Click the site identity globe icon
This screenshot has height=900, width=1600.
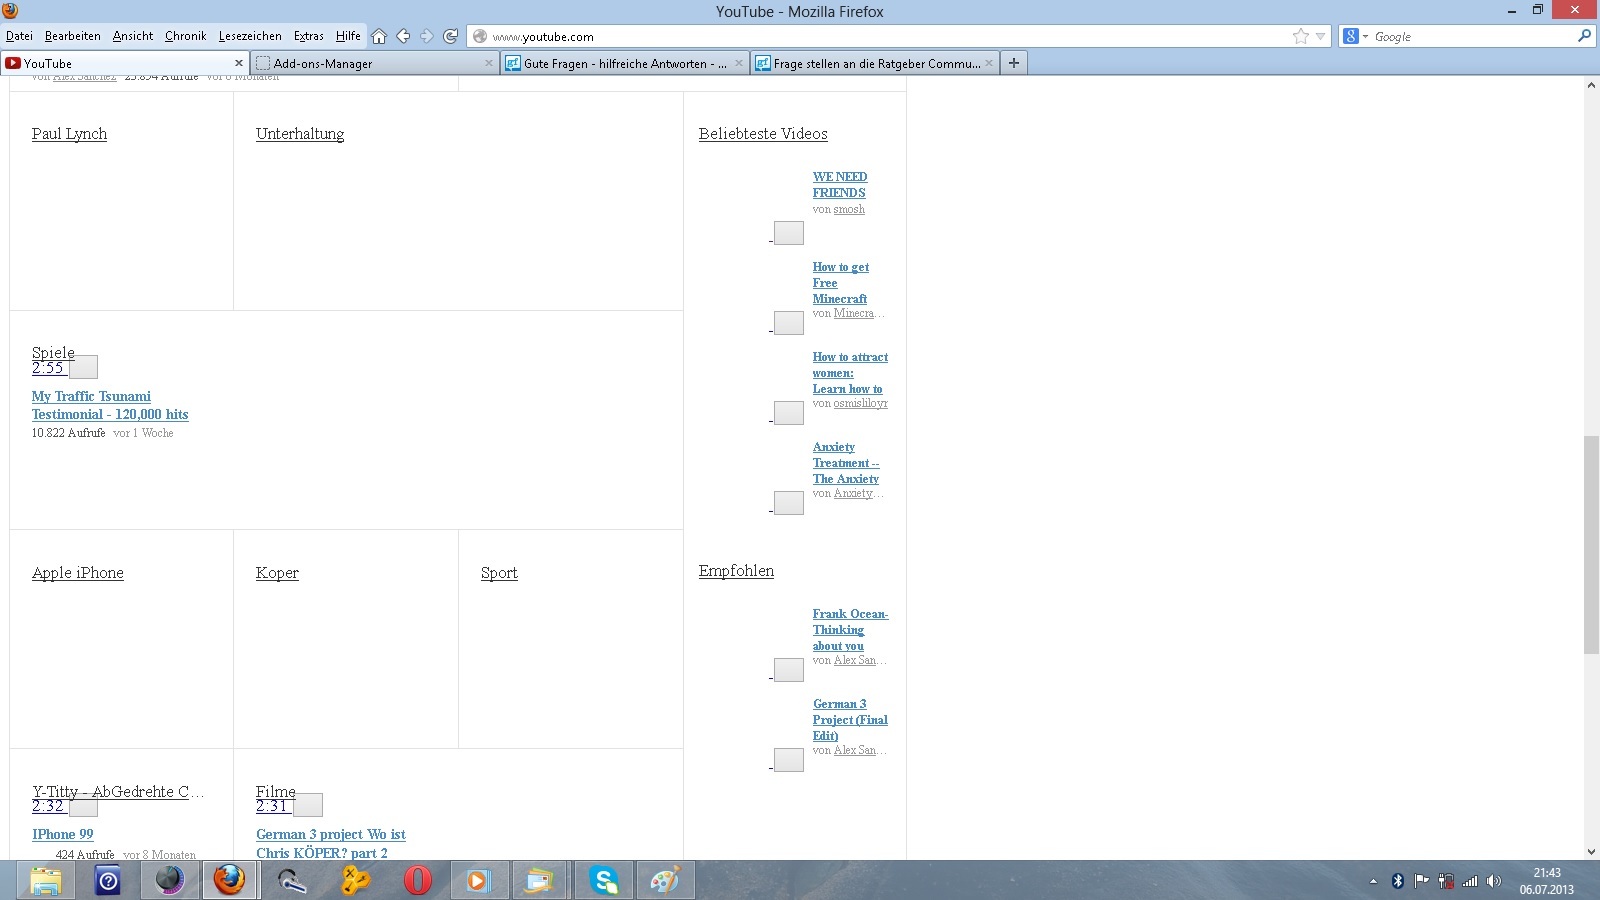point(480,36)
